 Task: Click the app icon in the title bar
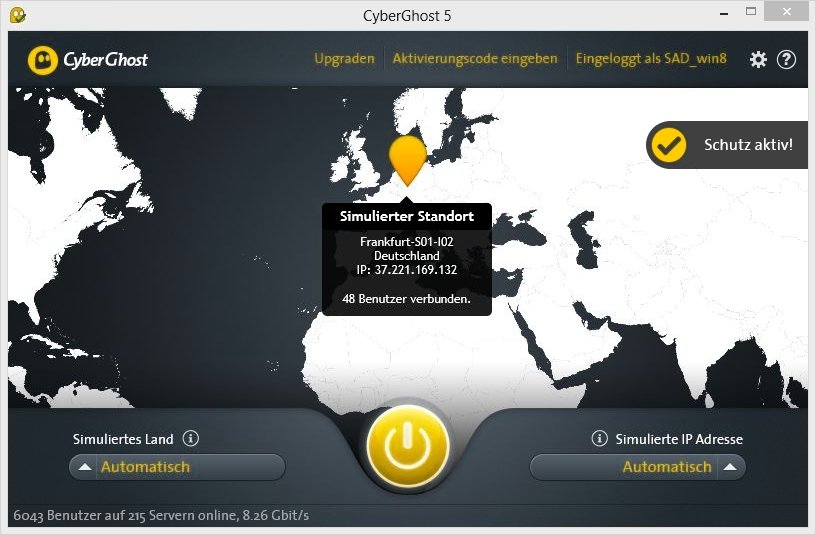tap(17, 15)
